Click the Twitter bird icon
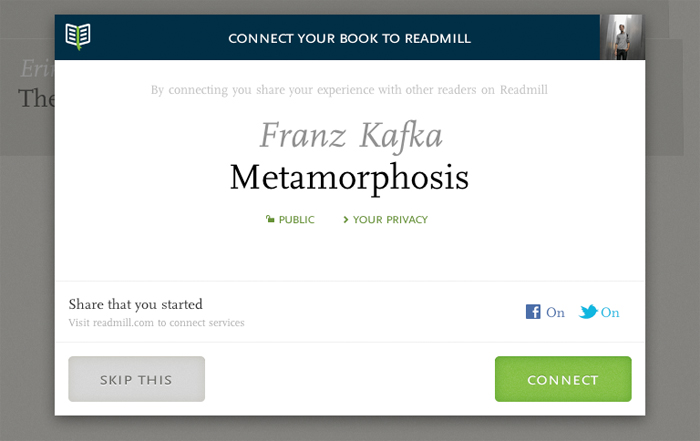 tap(588, 312)
